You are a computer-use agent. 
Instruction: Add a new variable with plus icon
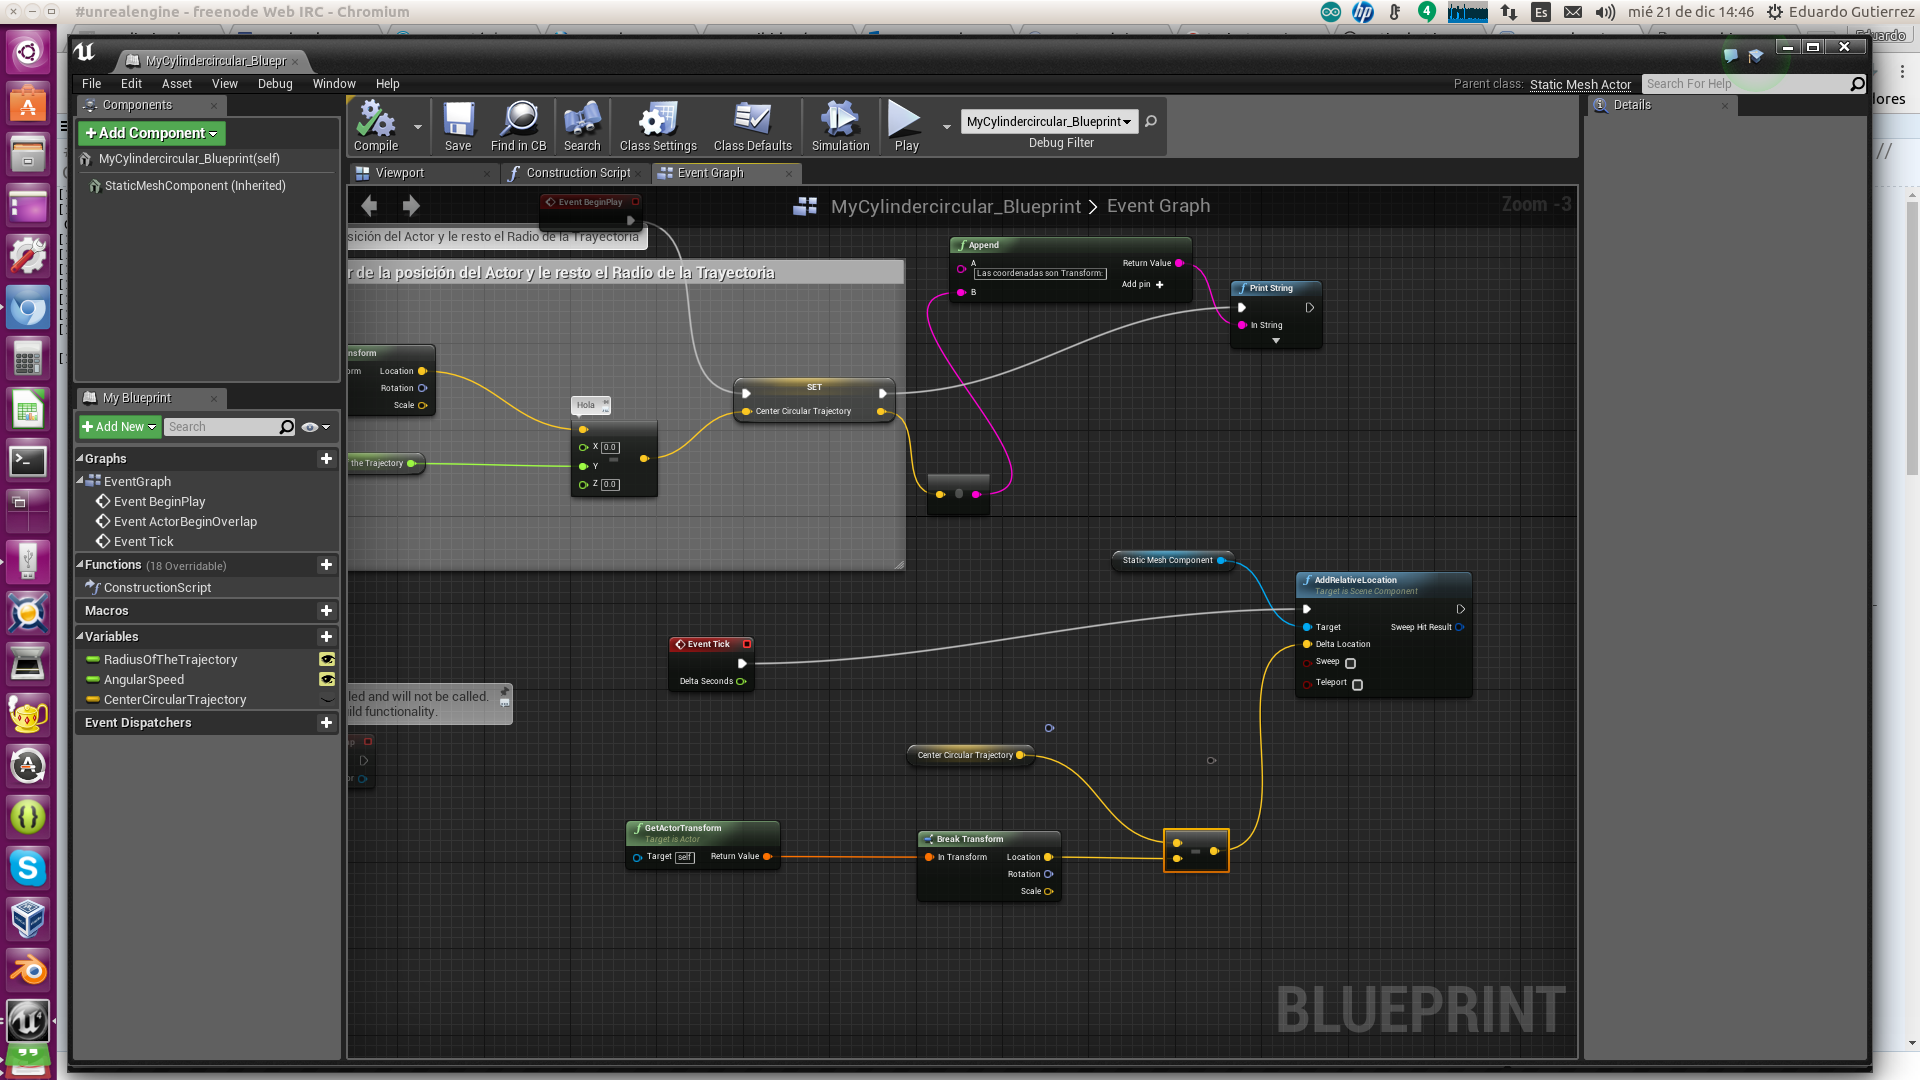pos(326,636)
